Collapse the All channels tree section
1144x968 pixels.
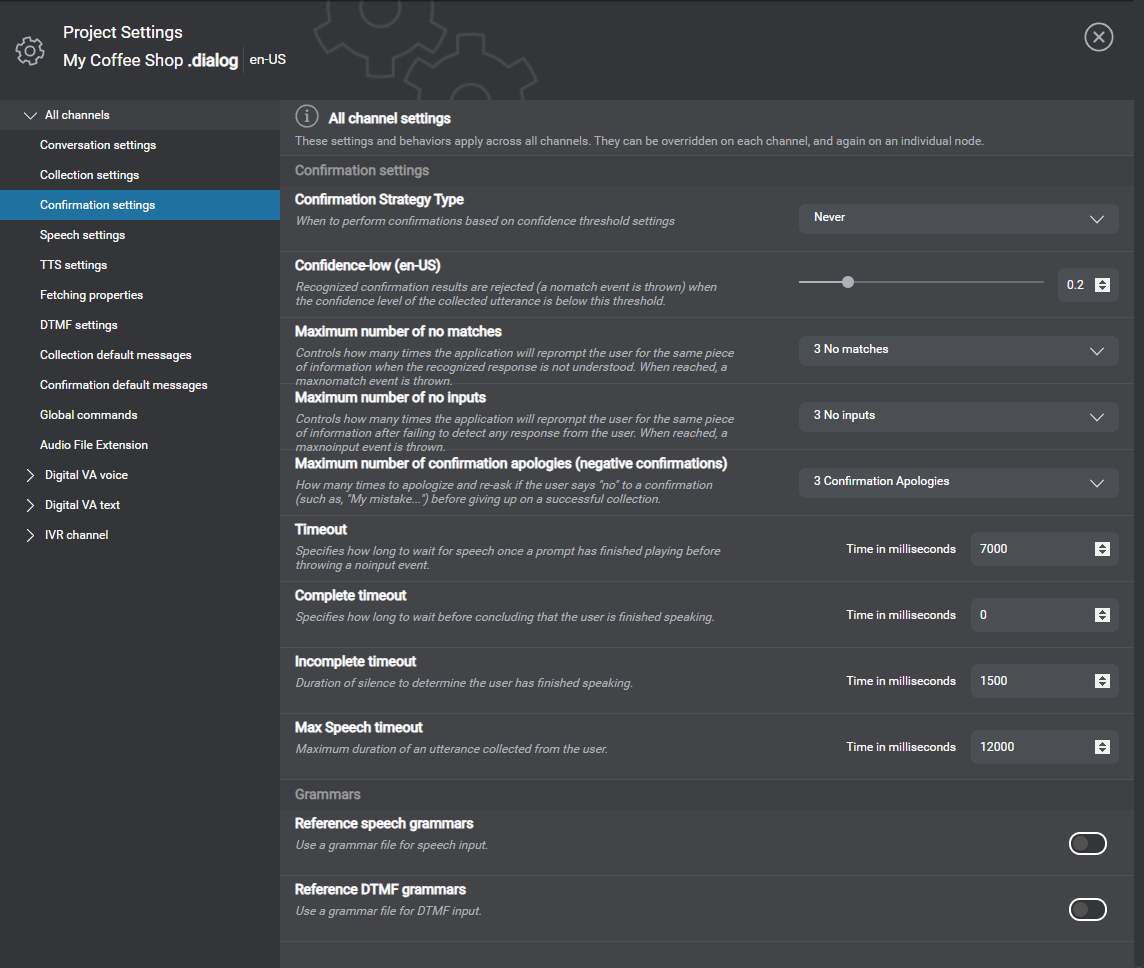click(x=30, y=115)
